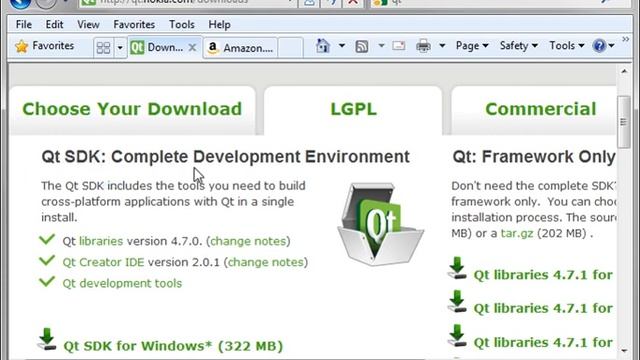Show more command bar items chevron

[625, 39]
